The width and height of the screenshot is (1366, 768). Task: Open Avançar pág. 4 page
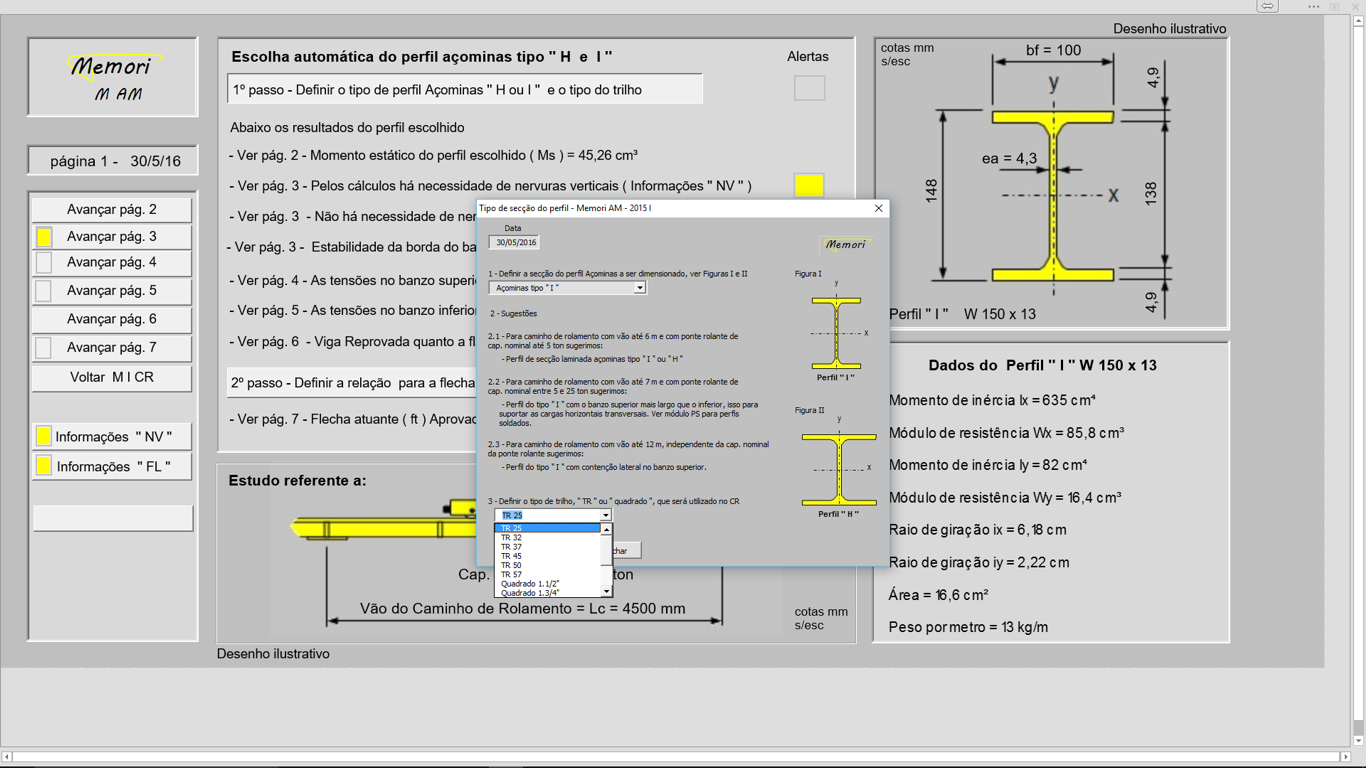click(112, 262)
